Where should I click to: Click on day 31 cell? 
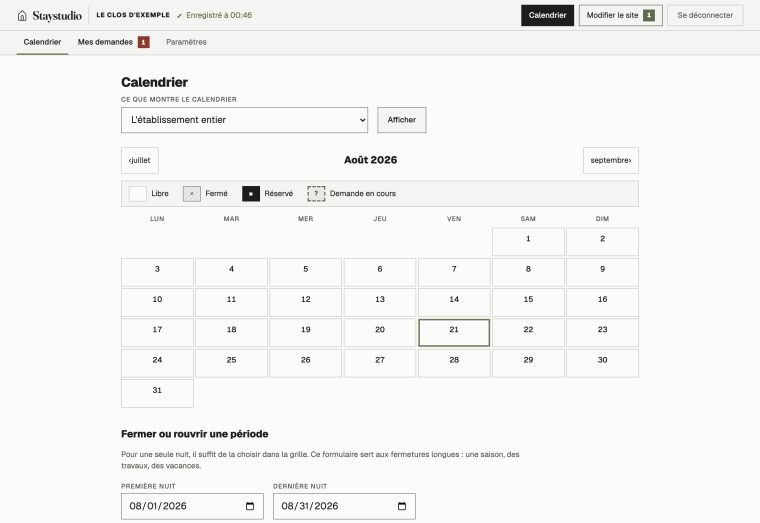click(157, 394)
